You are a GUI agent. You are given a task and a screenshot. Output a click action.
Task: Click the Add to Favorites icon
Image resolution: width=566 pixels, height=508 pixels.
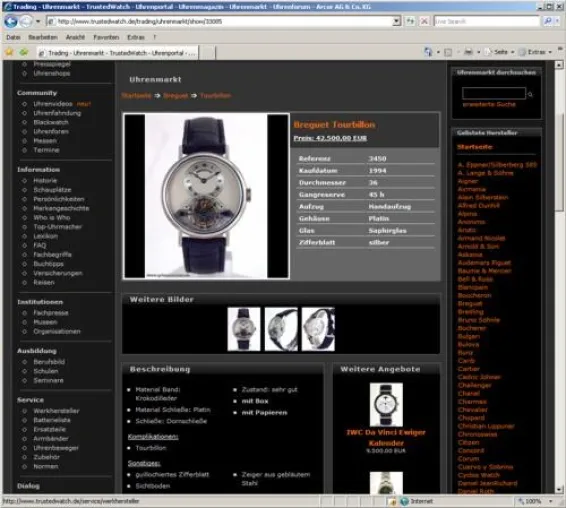point(24,53)
